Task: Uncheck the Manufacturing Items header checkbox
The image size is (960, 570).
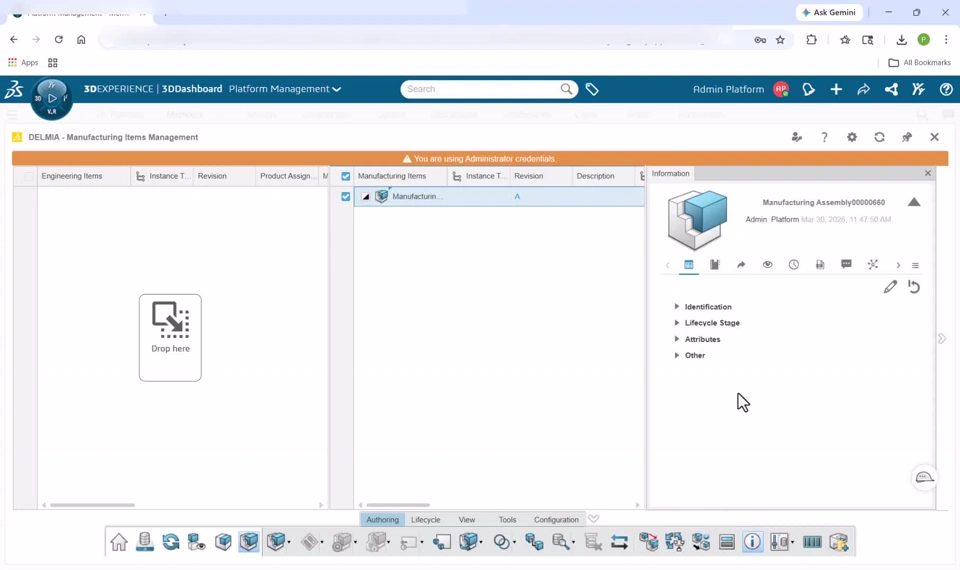Action: (x=345, y=176)
